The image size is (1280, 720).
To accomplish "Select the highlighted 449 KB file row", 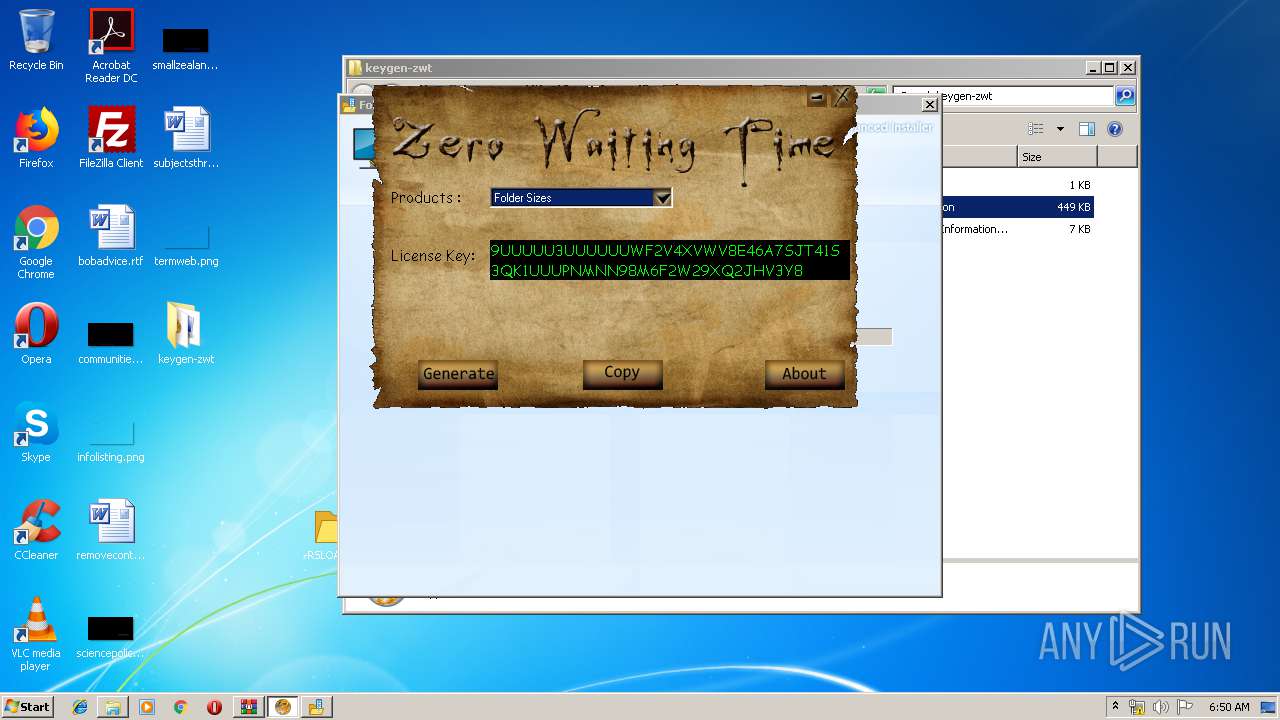I will [x=1016, y=207].
